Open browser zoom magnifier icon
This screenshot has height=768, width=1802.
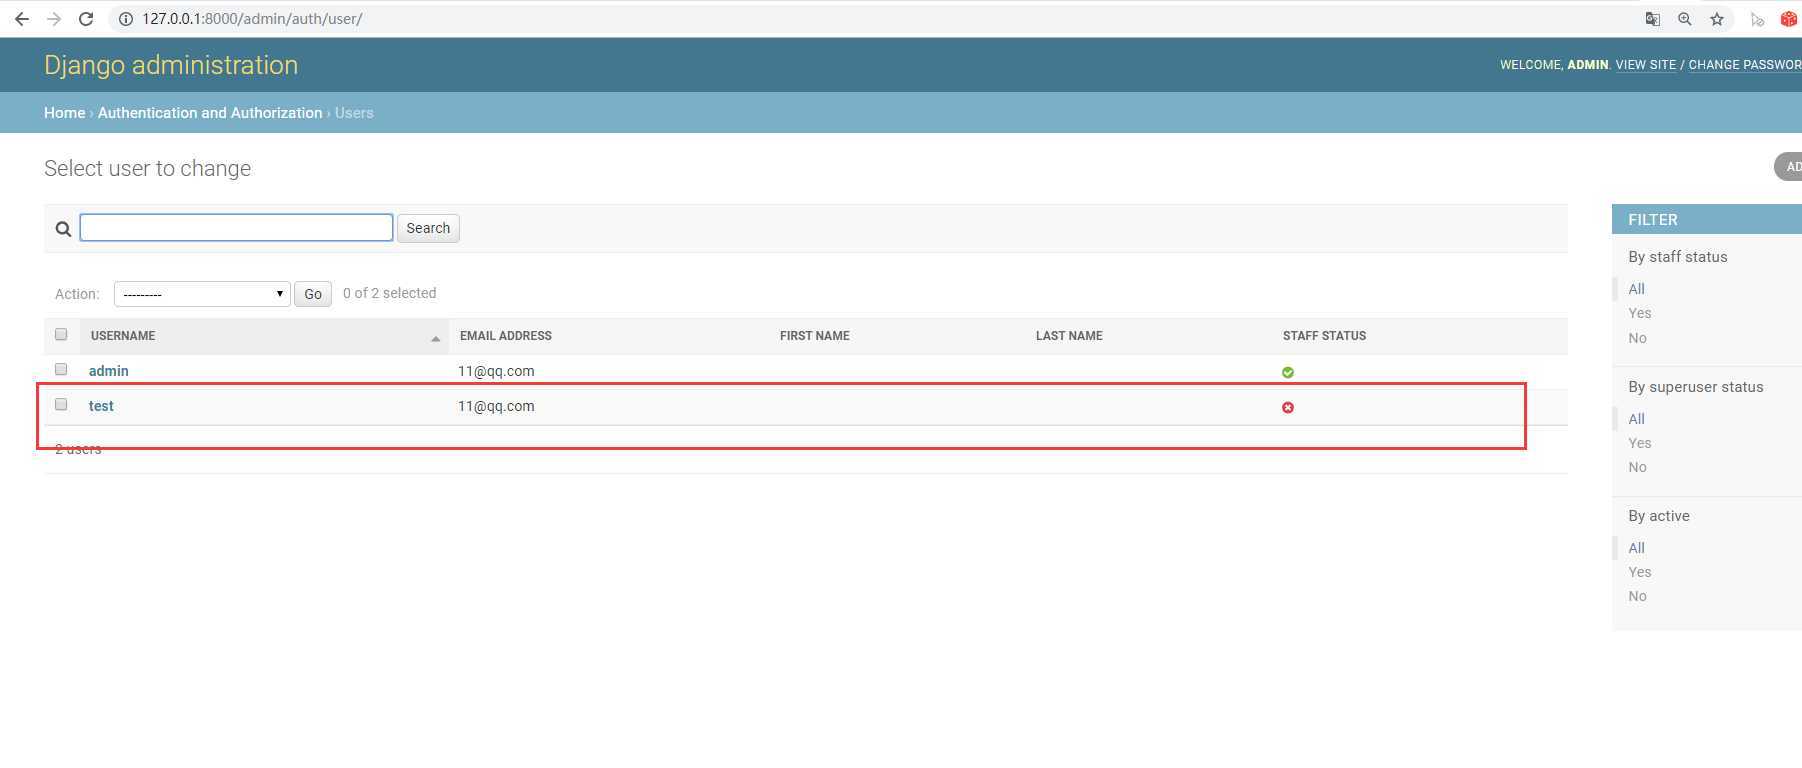point(1685,19)
